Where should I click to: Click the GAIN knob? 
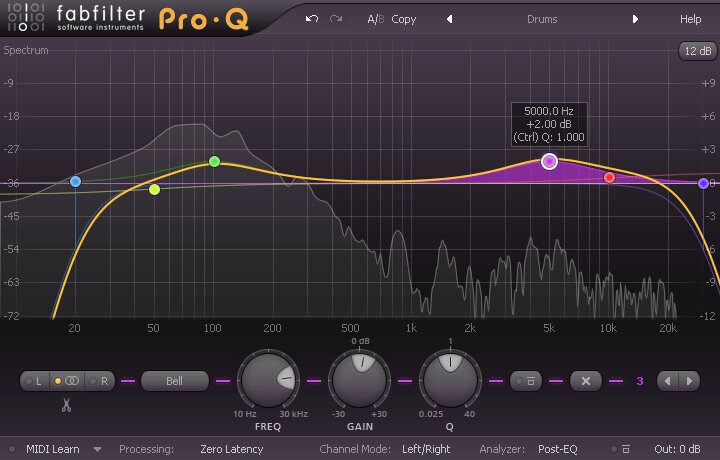tap(360, 380)
